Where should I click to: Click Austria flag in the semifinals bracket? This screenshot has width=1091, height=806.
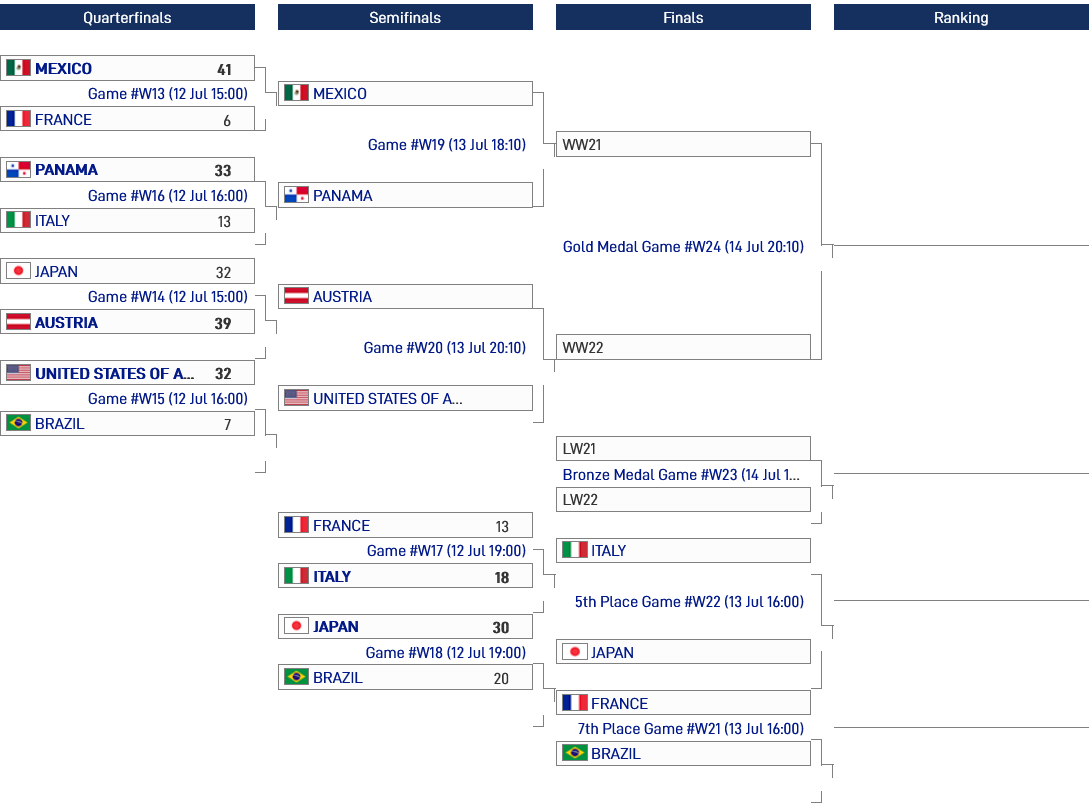pos(296,297)
